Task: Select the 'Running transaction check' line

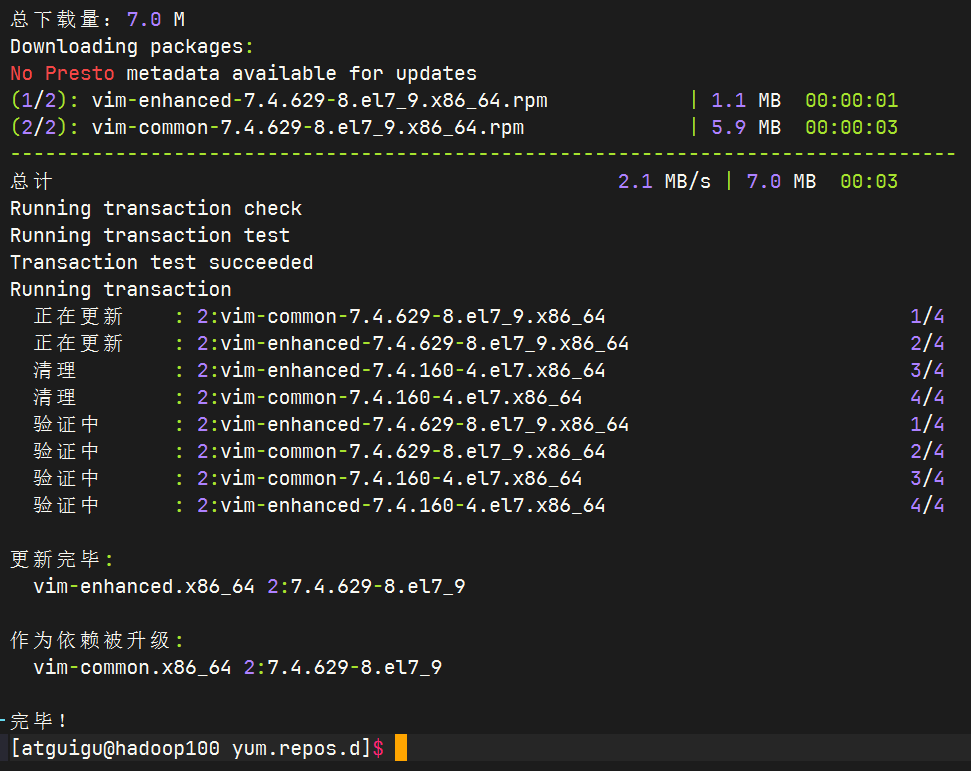Action: [155, 208]
